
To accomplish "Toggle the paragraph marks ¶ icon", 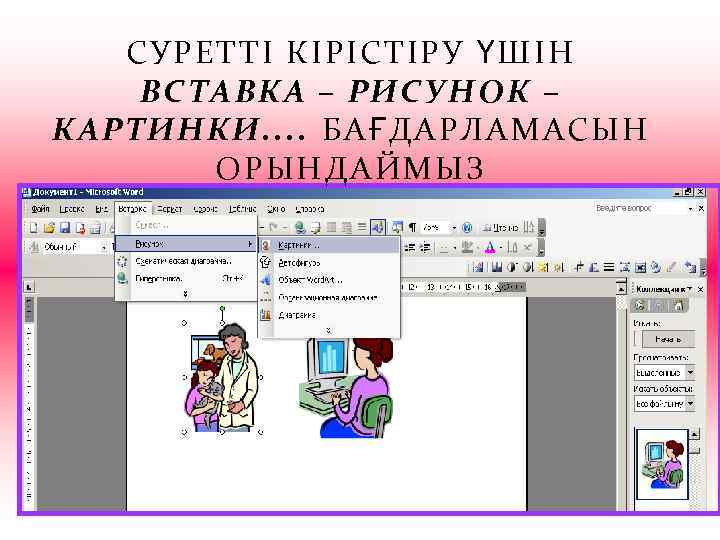I will tap(412, 227).
